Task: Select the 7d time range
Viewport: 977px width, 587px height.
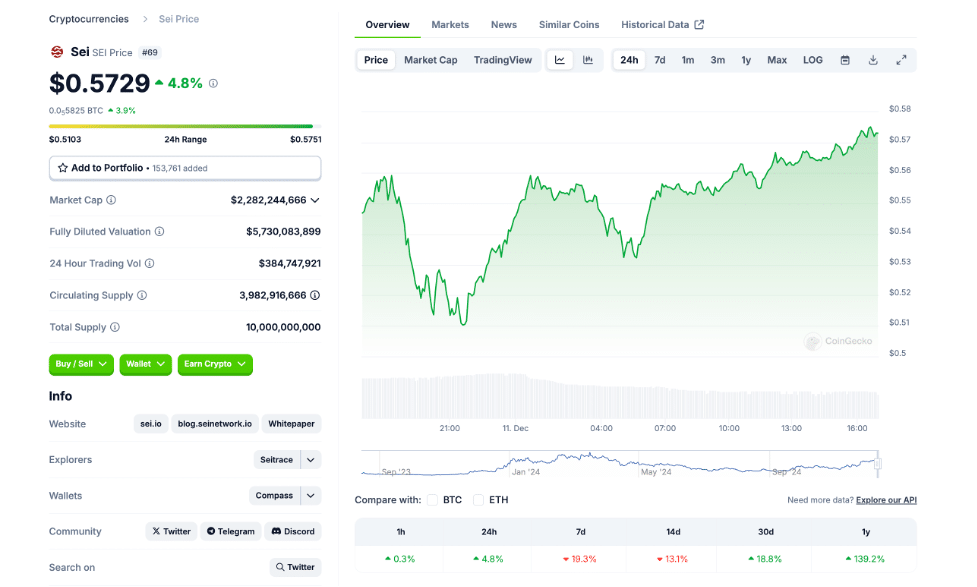Action: click(x=660, y=60)
